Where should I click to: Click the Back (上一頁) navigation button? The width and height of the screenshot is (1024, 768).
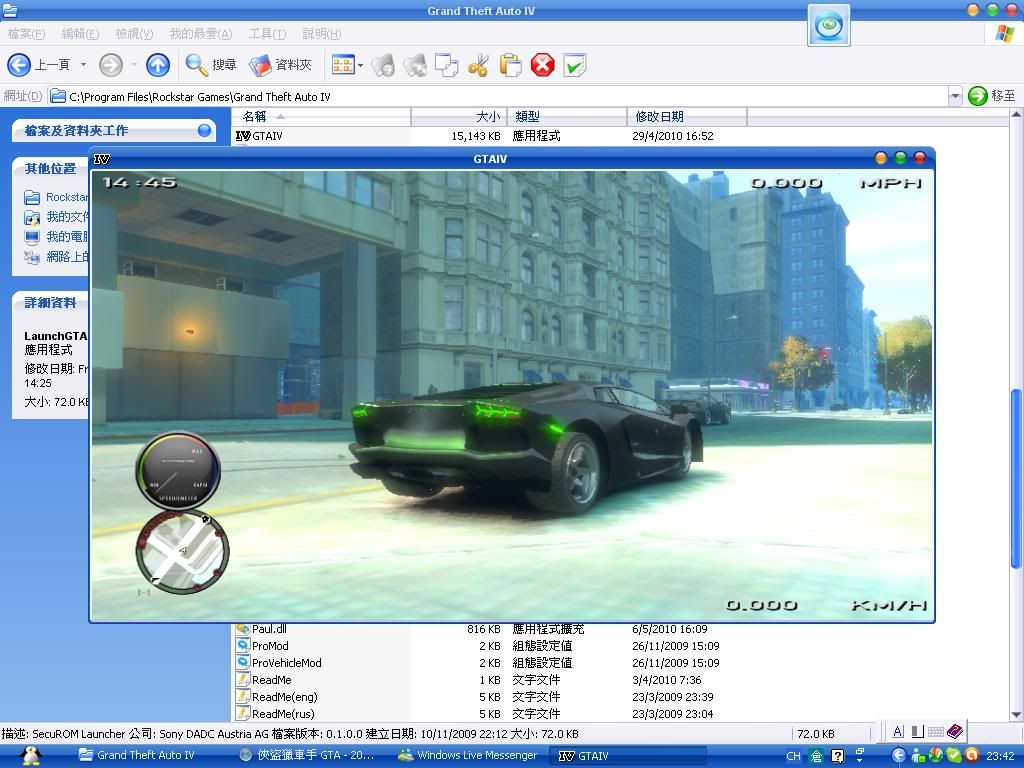(38, 65)
